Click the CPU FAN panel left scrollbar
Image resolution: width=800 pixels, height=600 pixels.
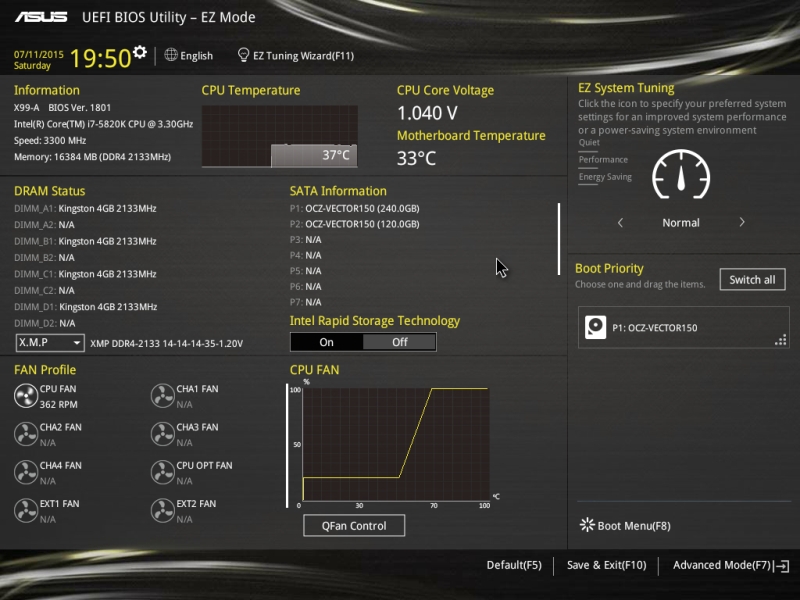coord(287,446)
